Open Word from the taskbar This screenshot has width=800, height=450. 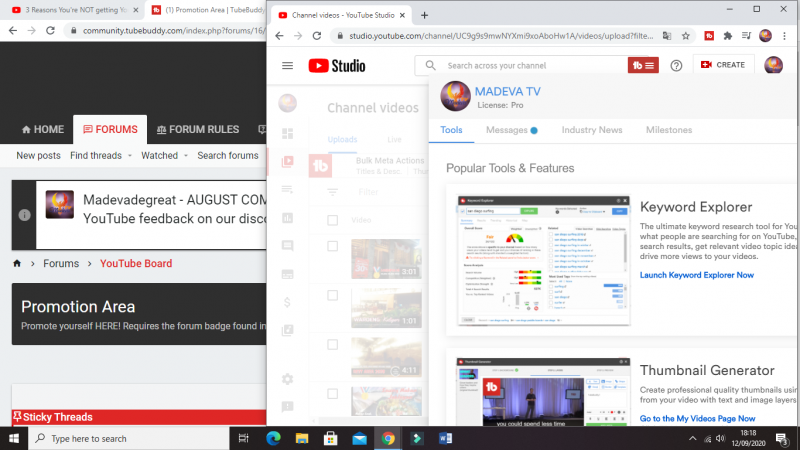coord(446,438)
